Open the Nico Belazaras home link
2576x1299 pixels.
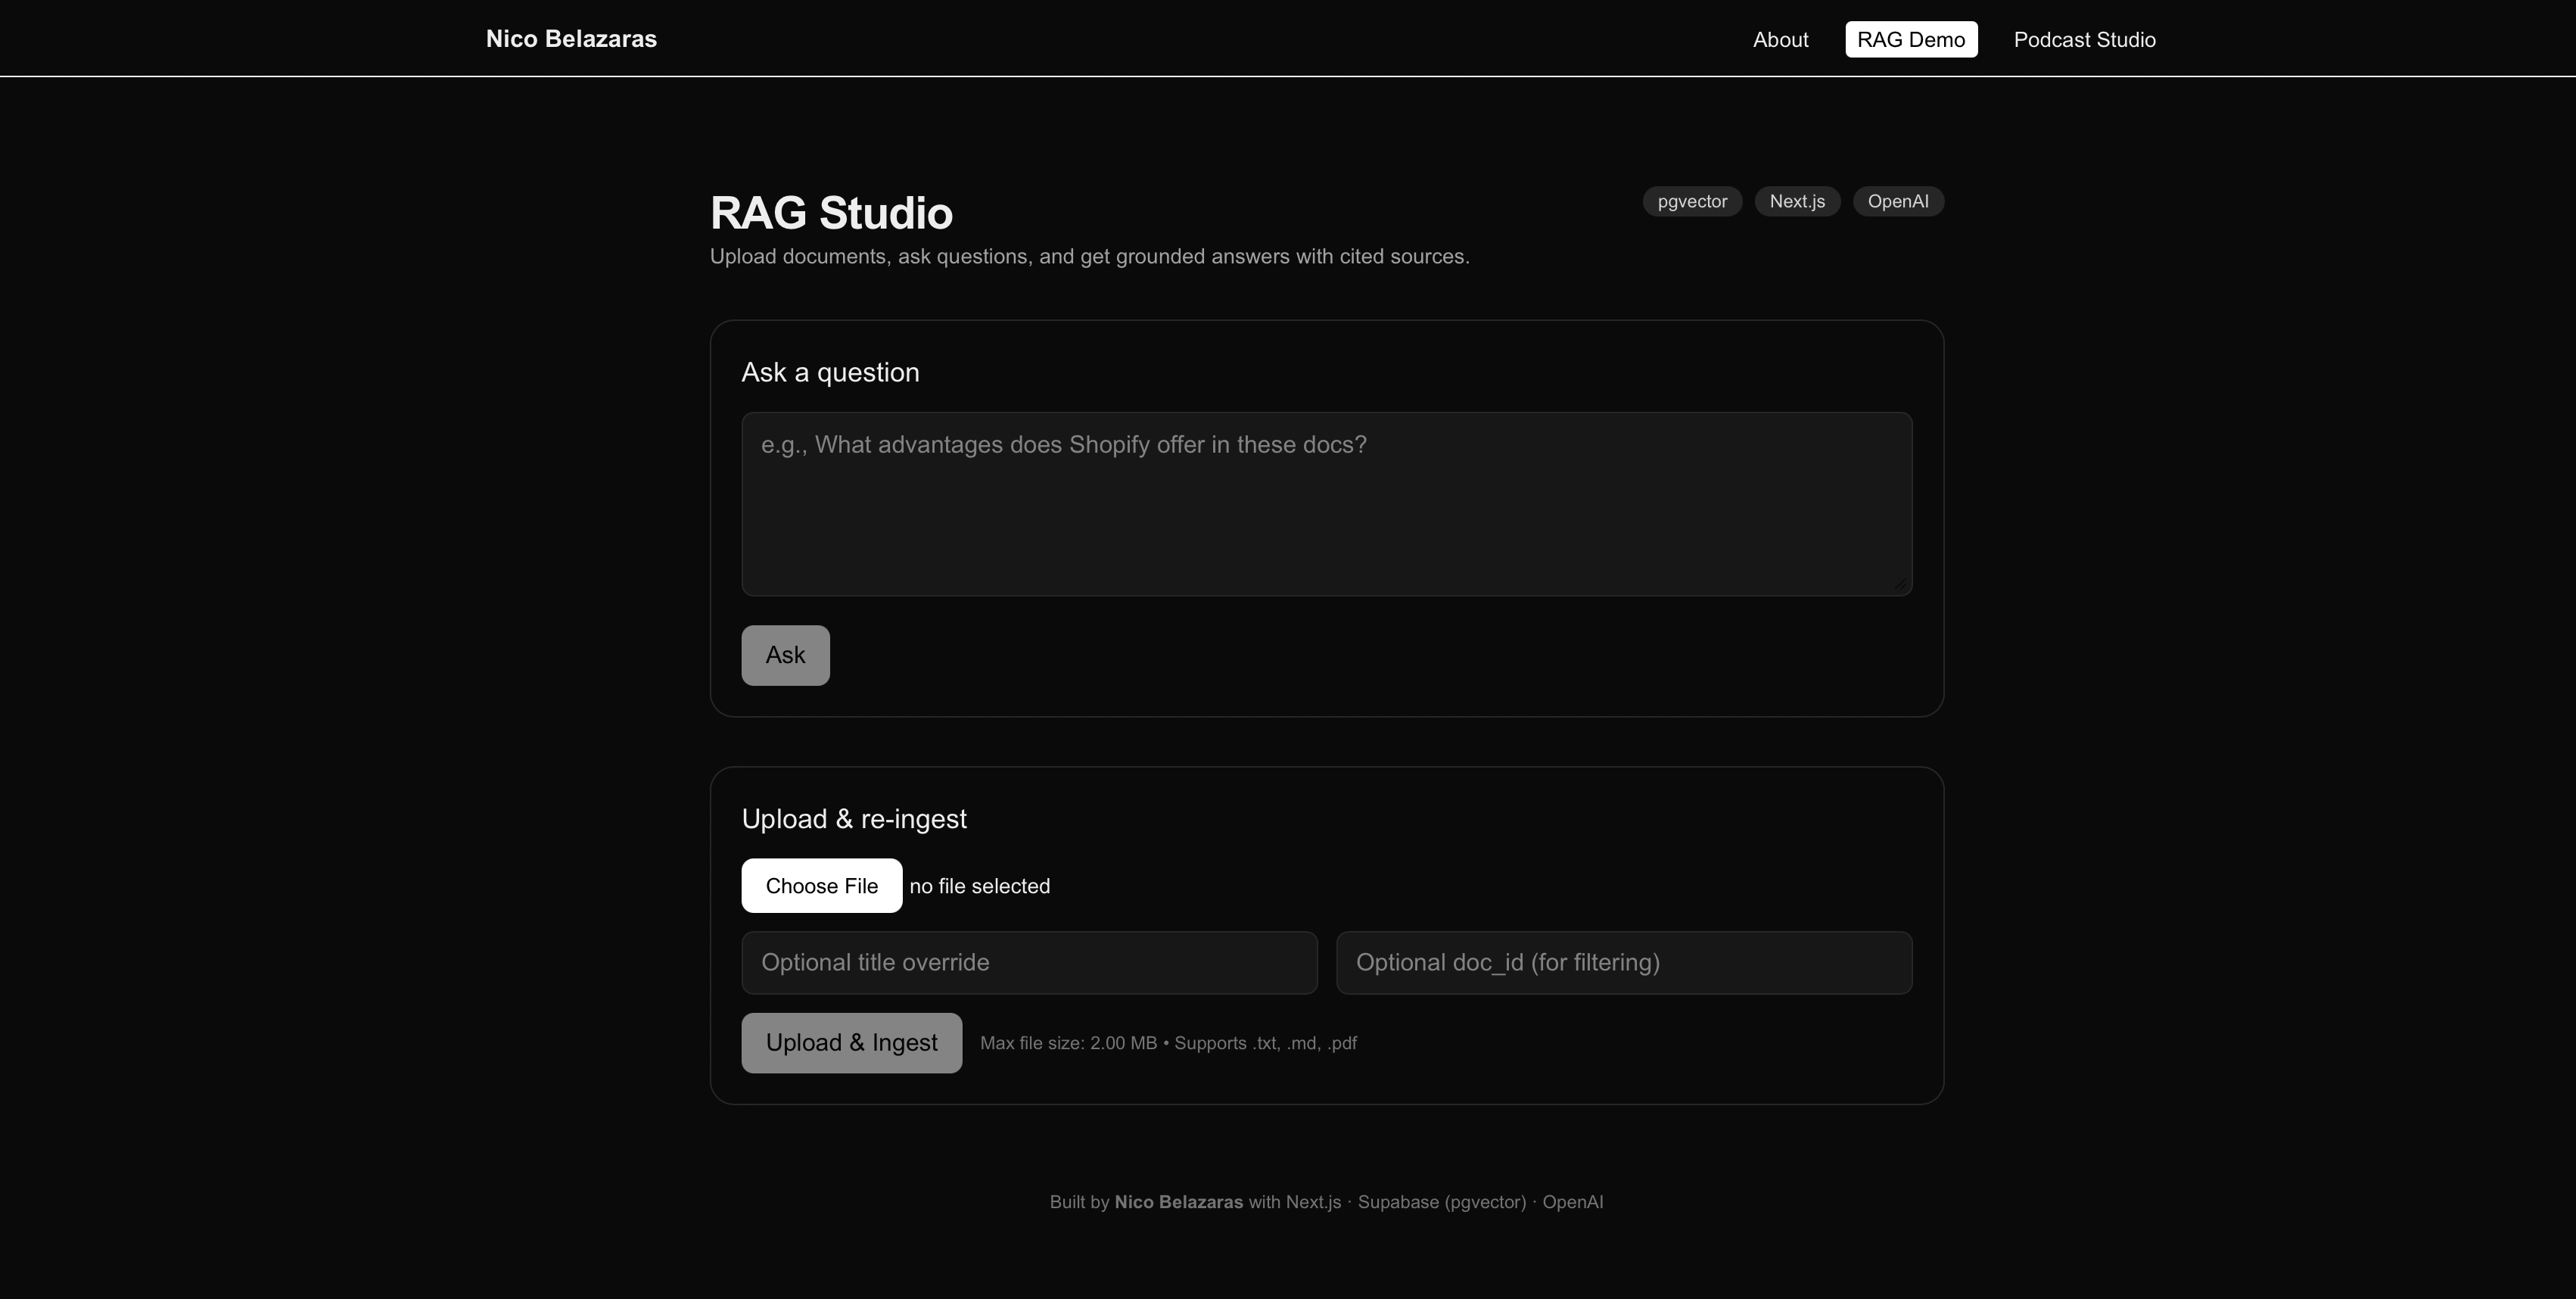pyautogui.click(x=571, y=39)
